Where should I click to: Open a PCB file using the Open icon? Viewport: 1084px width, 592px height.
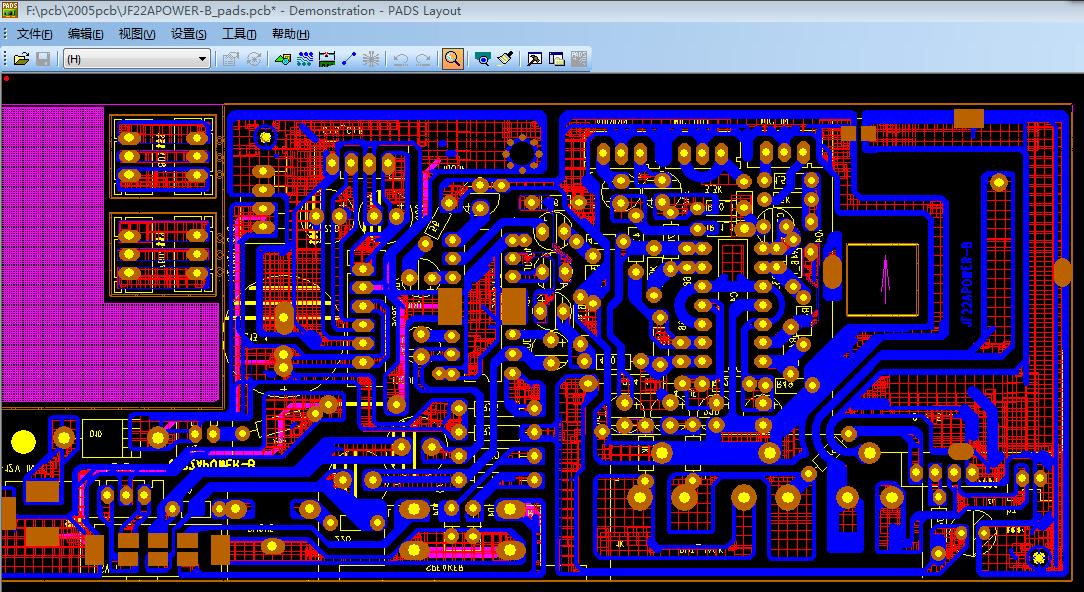point(22,58)
